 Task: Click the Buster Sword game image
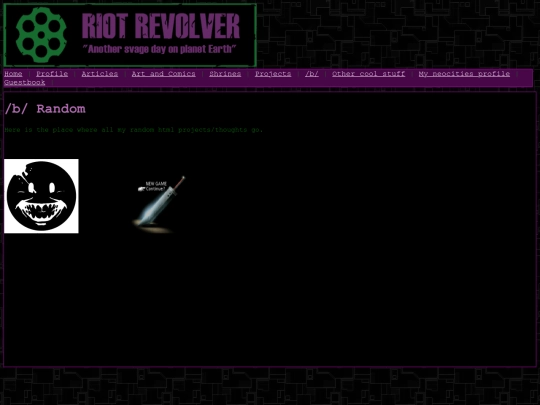point(159,205)
